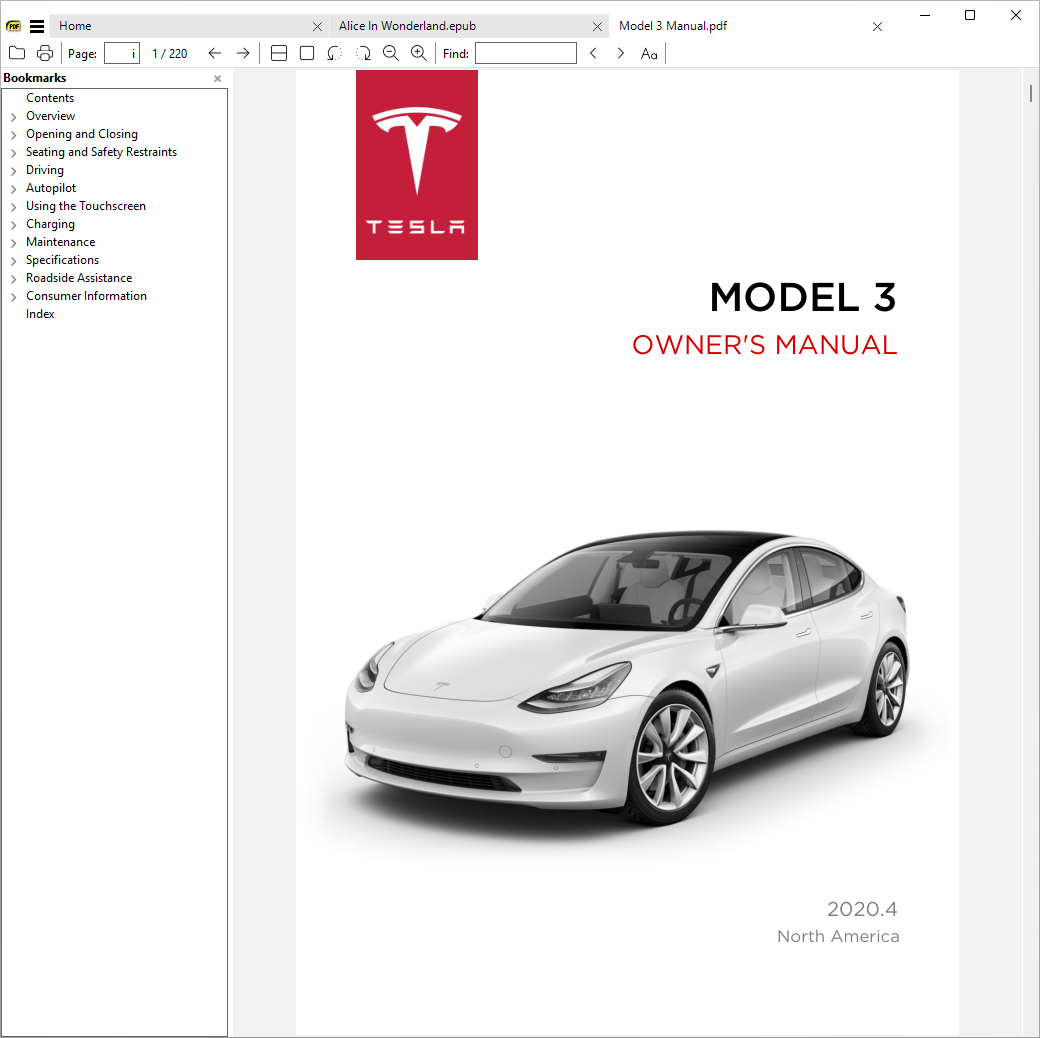Expand the Charging bookmark

pyautogui.click(x=13, y=225)
